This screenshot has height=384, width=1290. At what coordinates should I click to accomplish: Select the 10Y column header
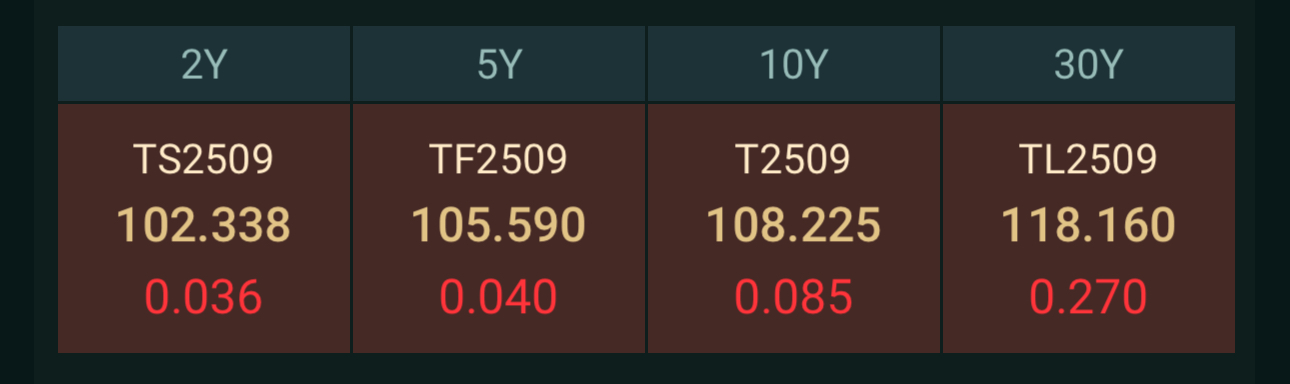pos(794,64)
